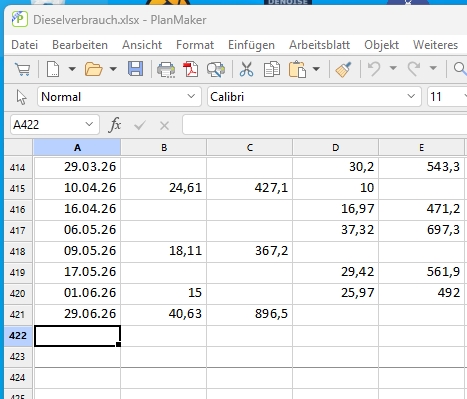
Task: Undo the last action
Action: [x=374, y=69]
